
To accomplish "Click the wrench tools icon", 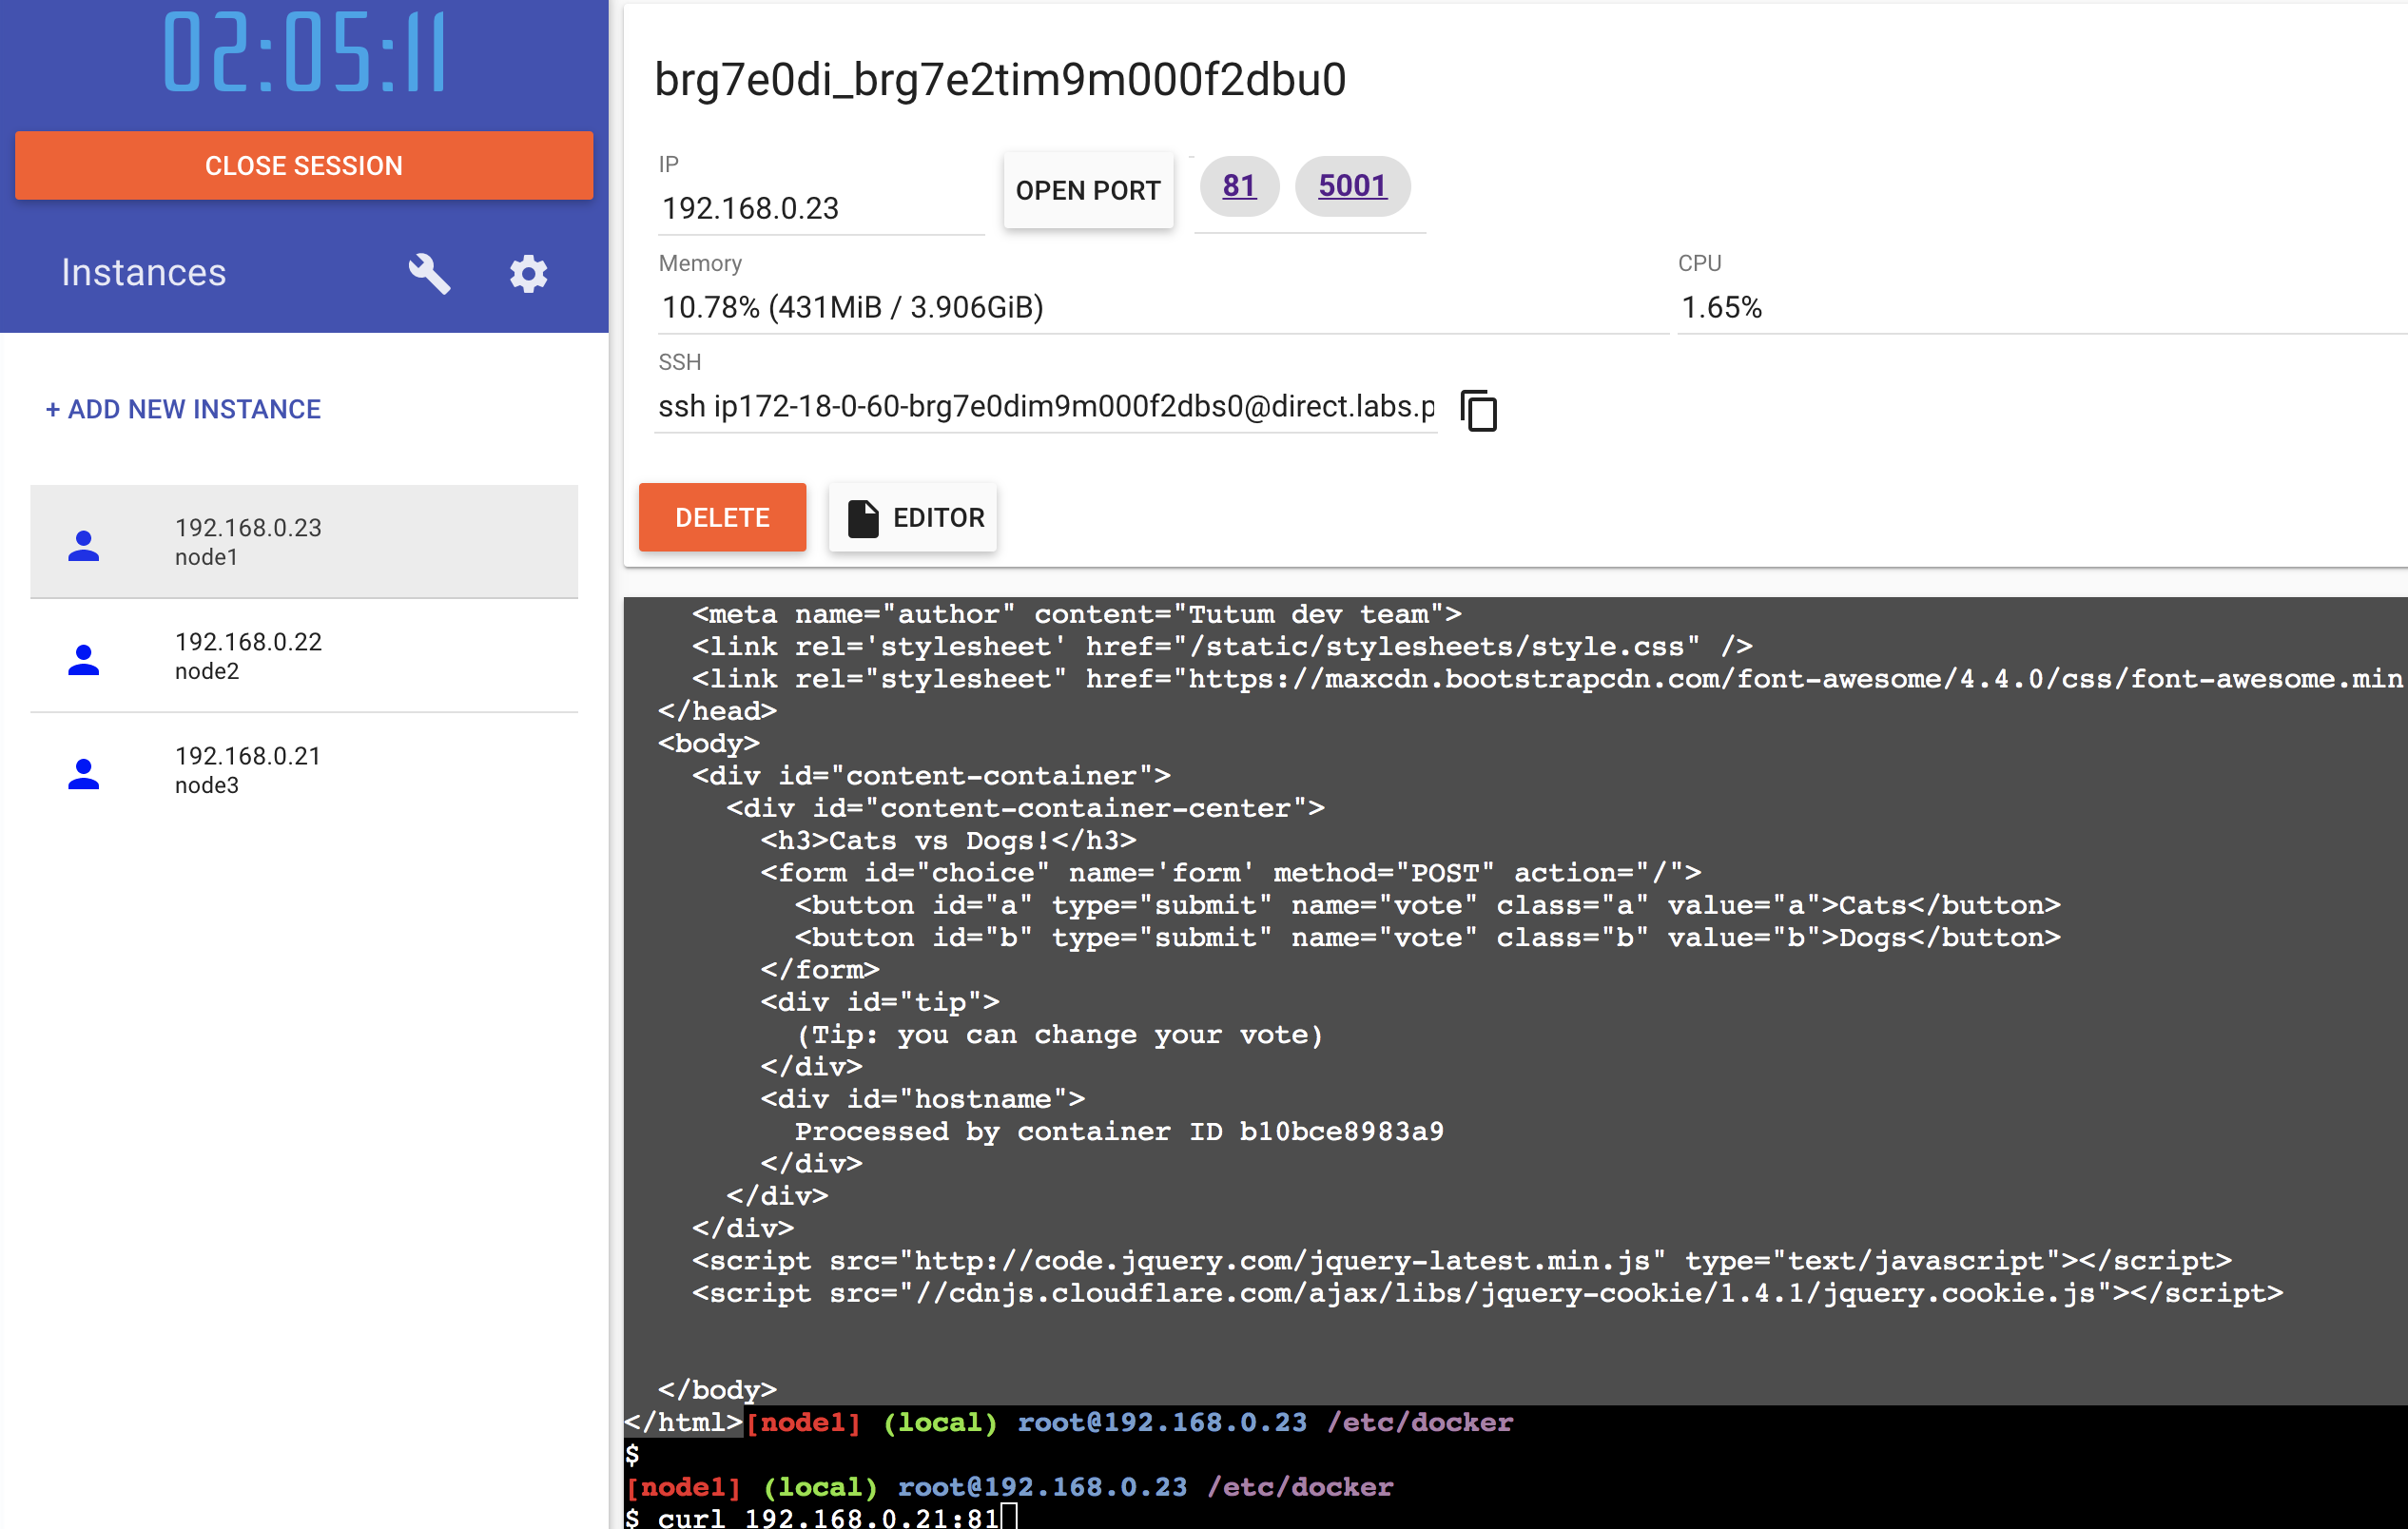I will point(429,273).
